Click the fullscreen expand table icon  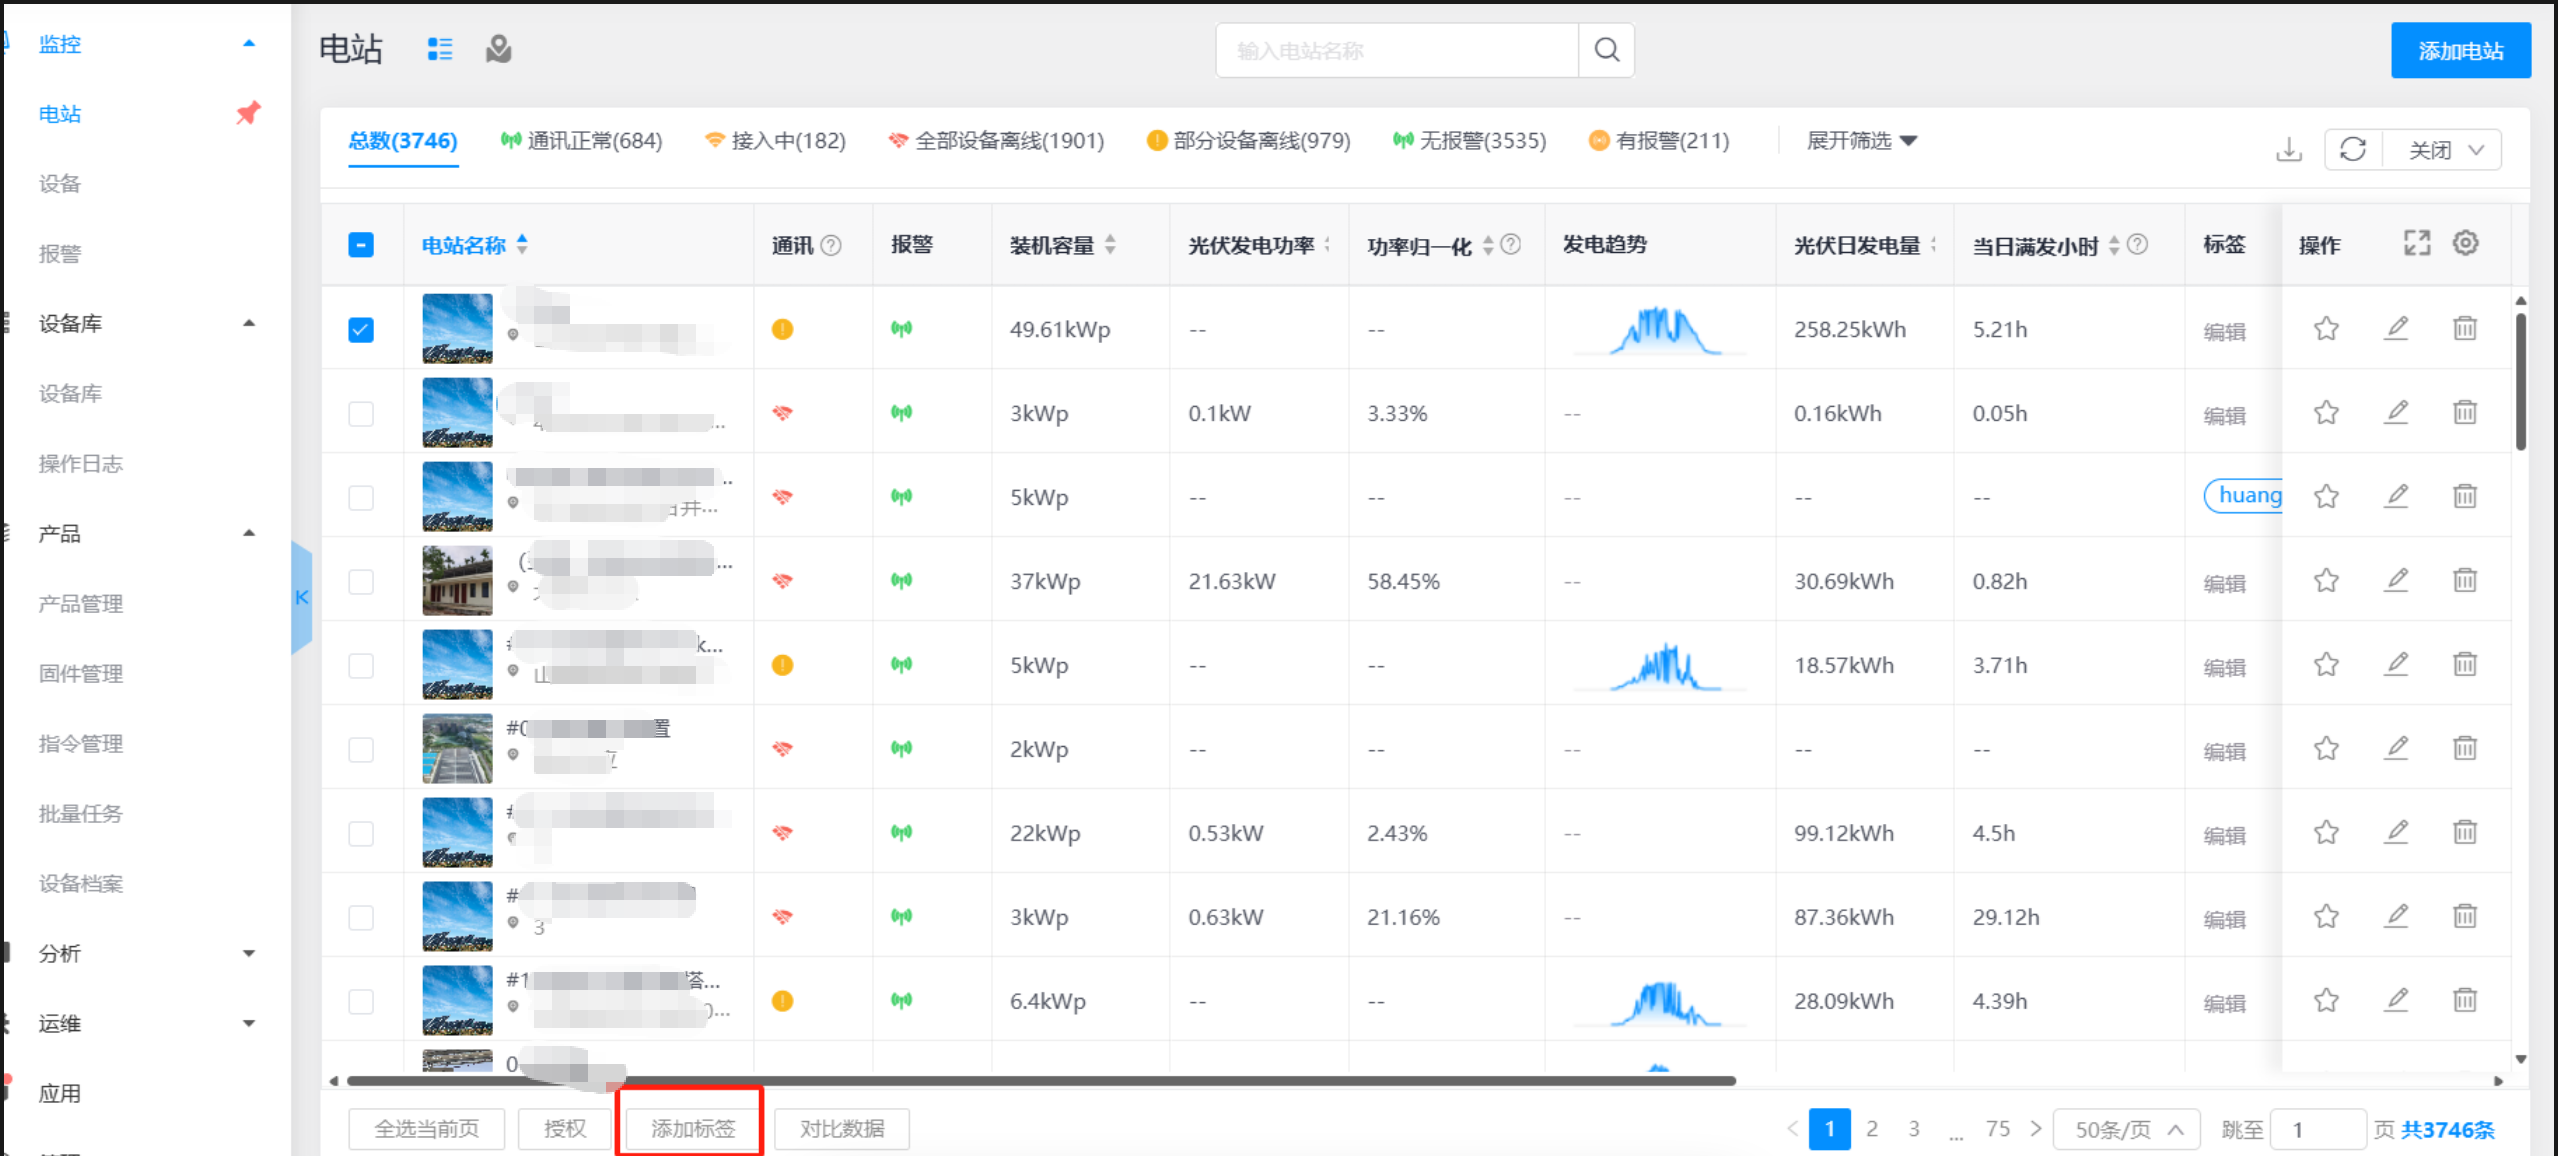(2417, 243)
